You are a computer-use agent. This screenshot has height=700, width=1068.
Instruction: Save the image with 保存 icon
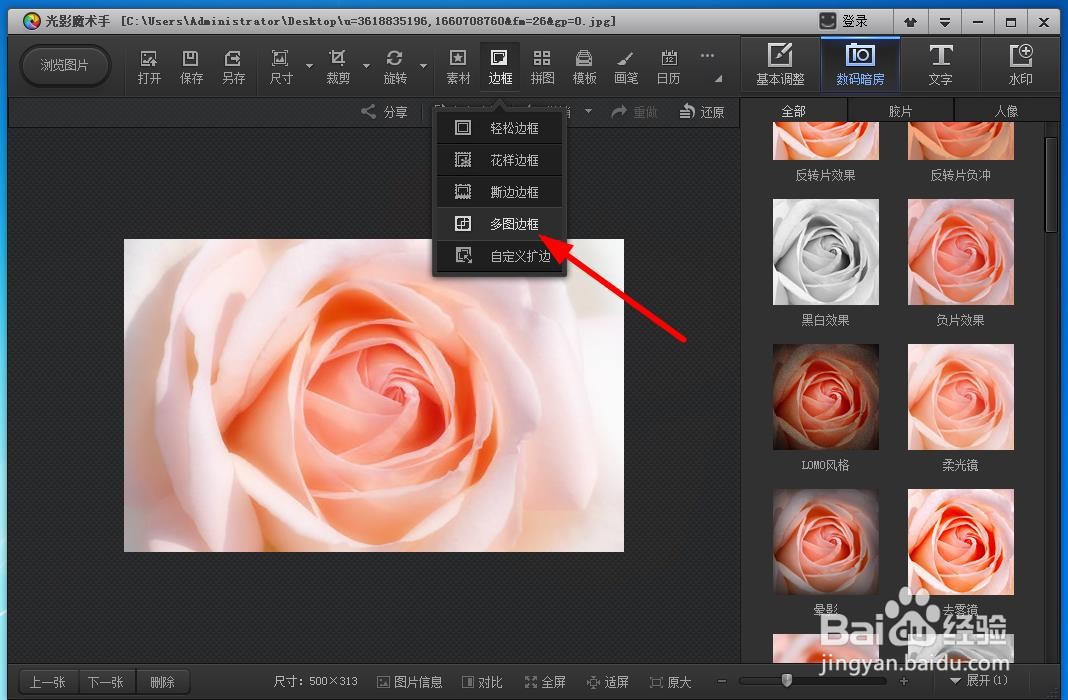[191, 67]
